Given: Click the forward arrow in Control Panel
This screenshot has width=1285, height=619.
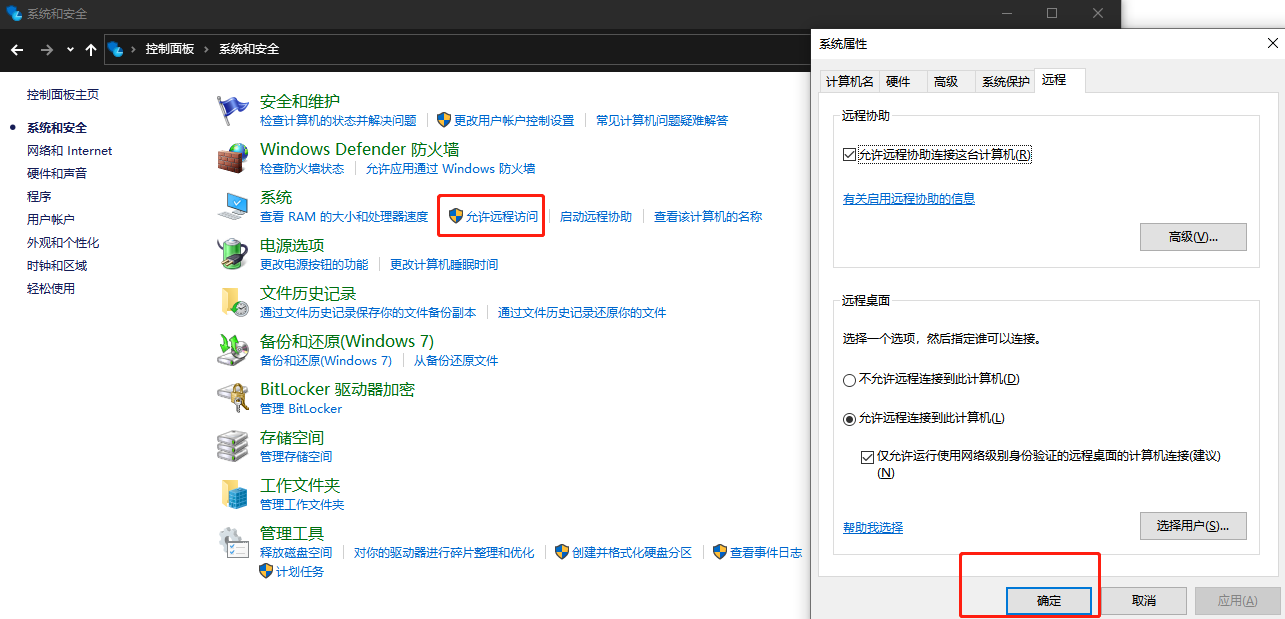Looking at the screenshot, I should 46,49.
